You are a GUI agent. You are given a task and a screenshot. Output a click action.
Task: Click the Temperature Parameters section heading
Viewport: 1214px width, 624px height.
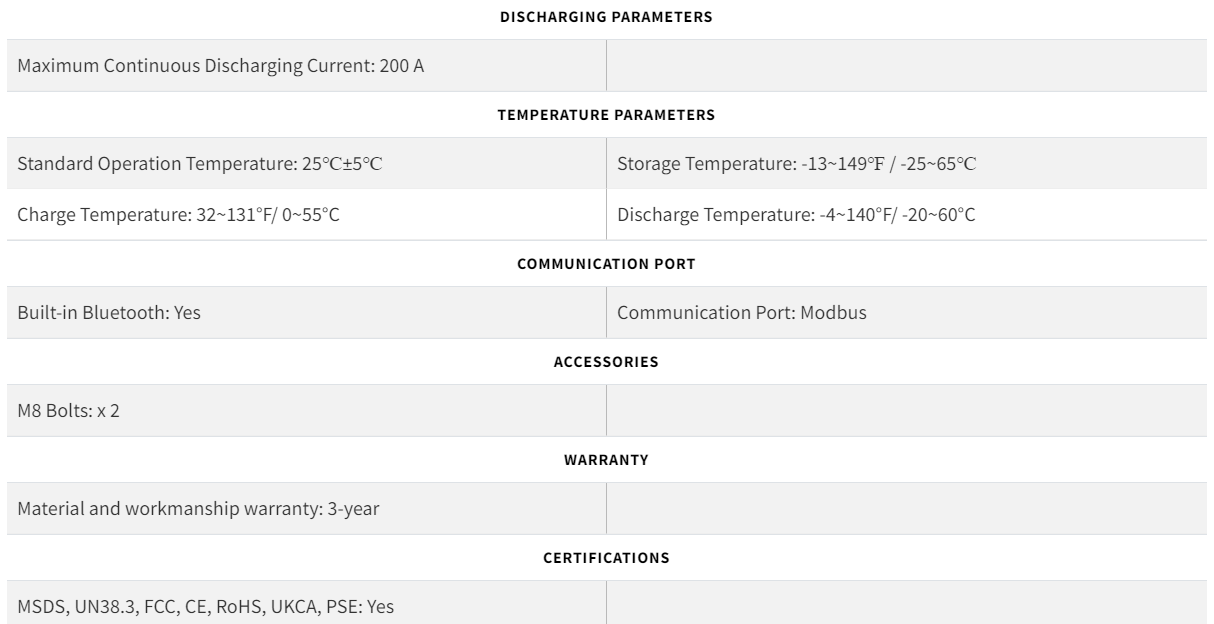(606, 115)
